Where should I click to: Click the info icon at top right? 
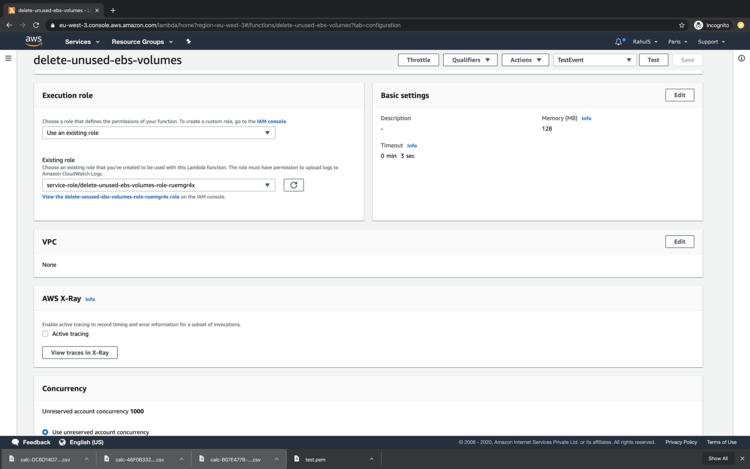[741, 59]
